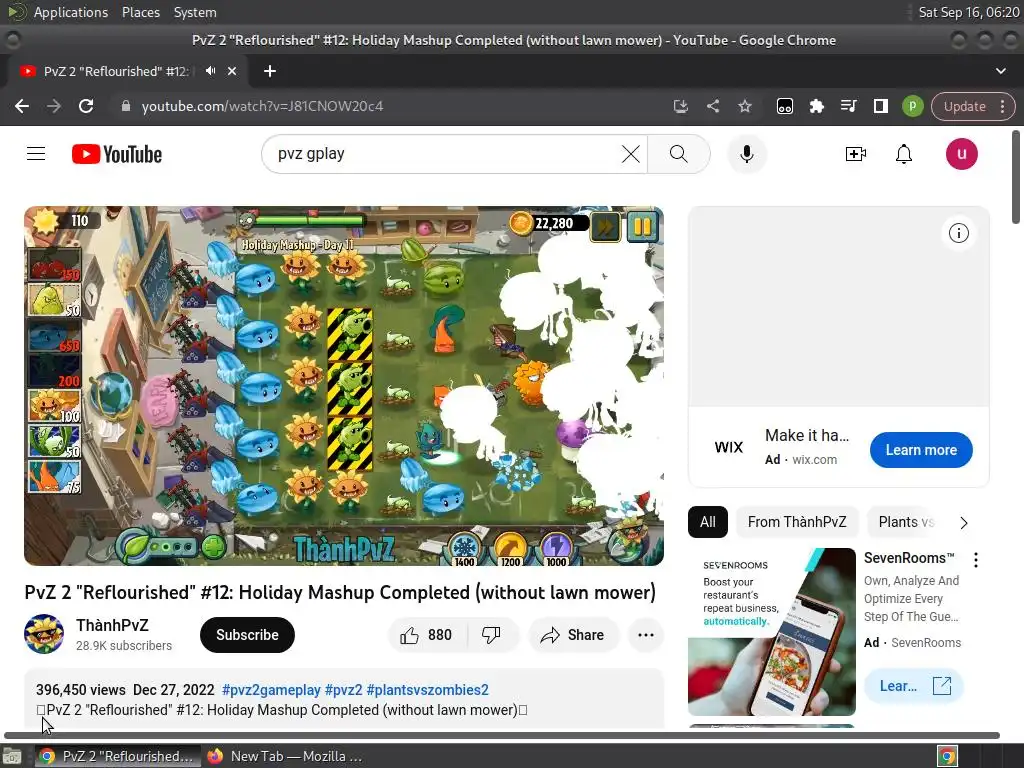Click SevenRooms Learn more link
This screenshot has width=1024, height=768.
913,686
